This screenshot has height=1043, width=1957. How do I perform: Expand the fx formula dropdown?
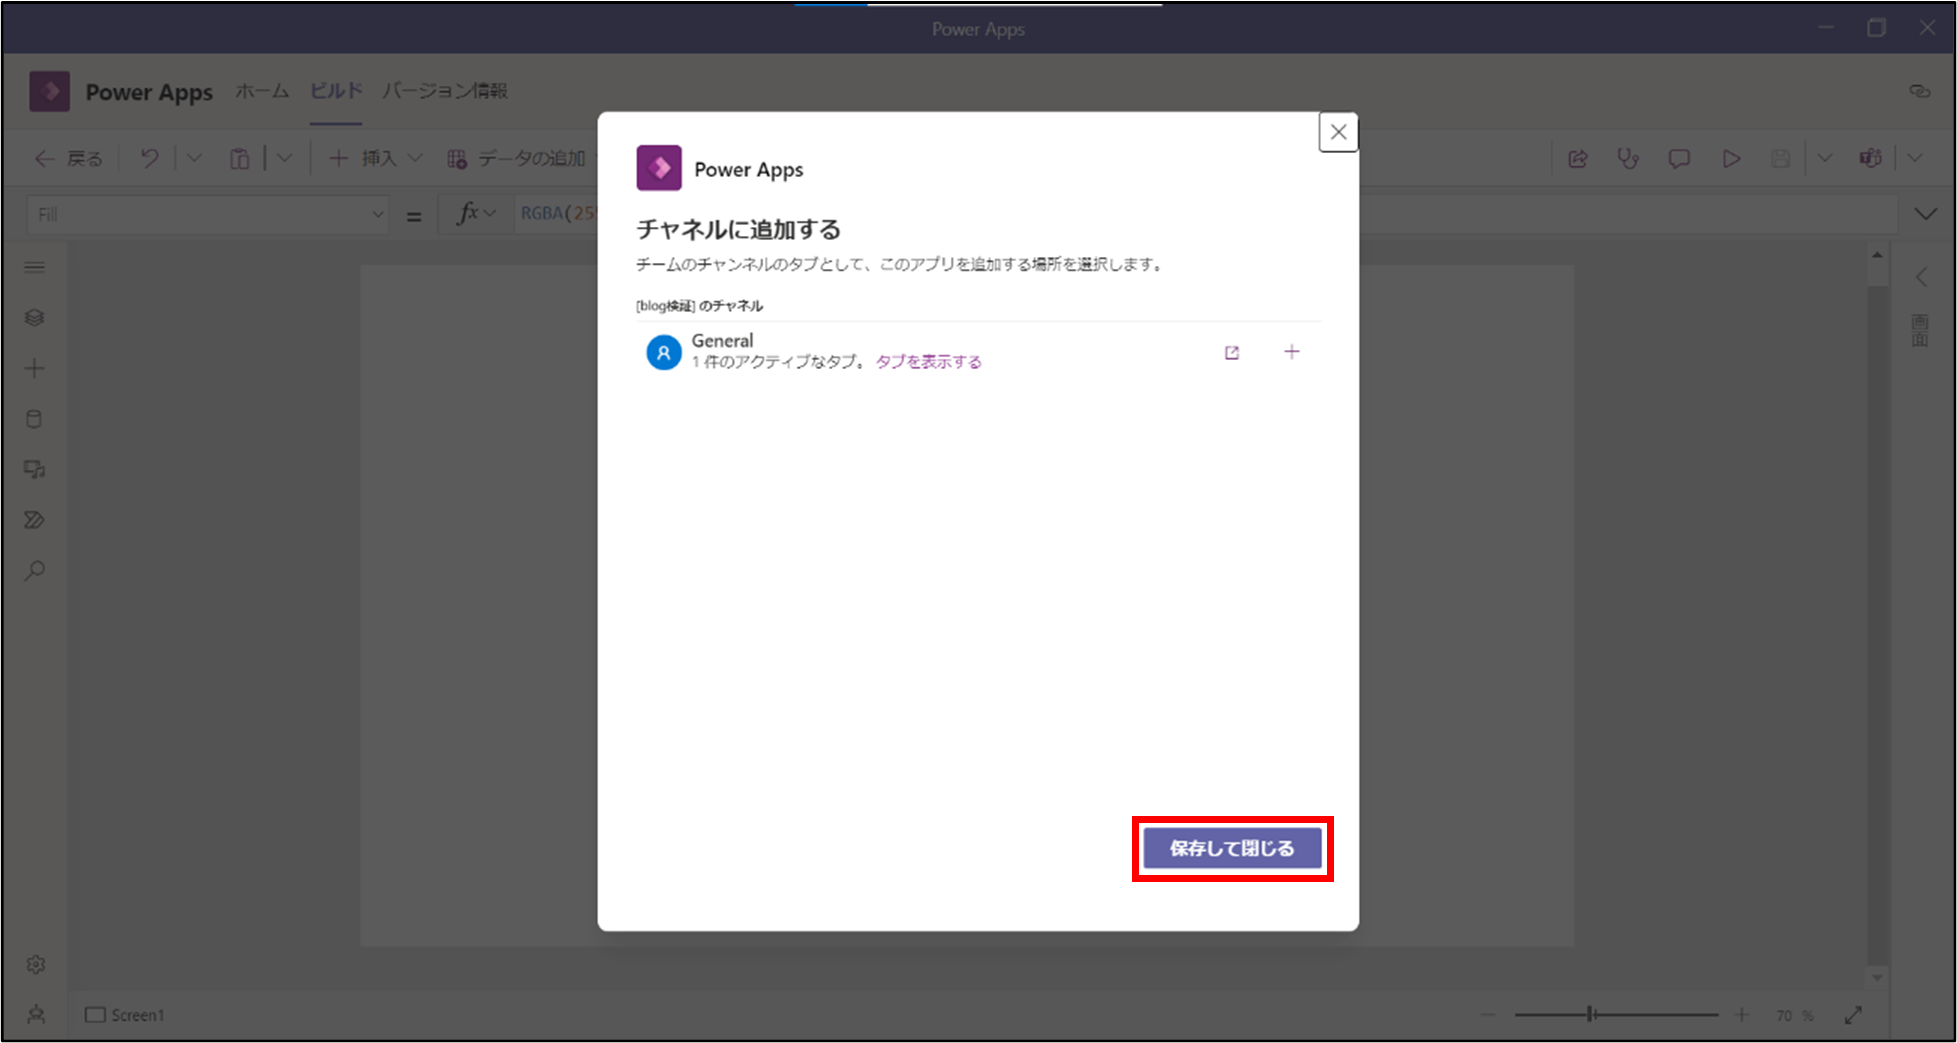pos(476,213)
